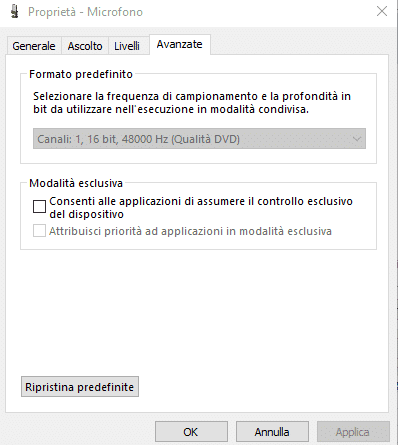Click the microphone icon in title bar

click(14, 12)
